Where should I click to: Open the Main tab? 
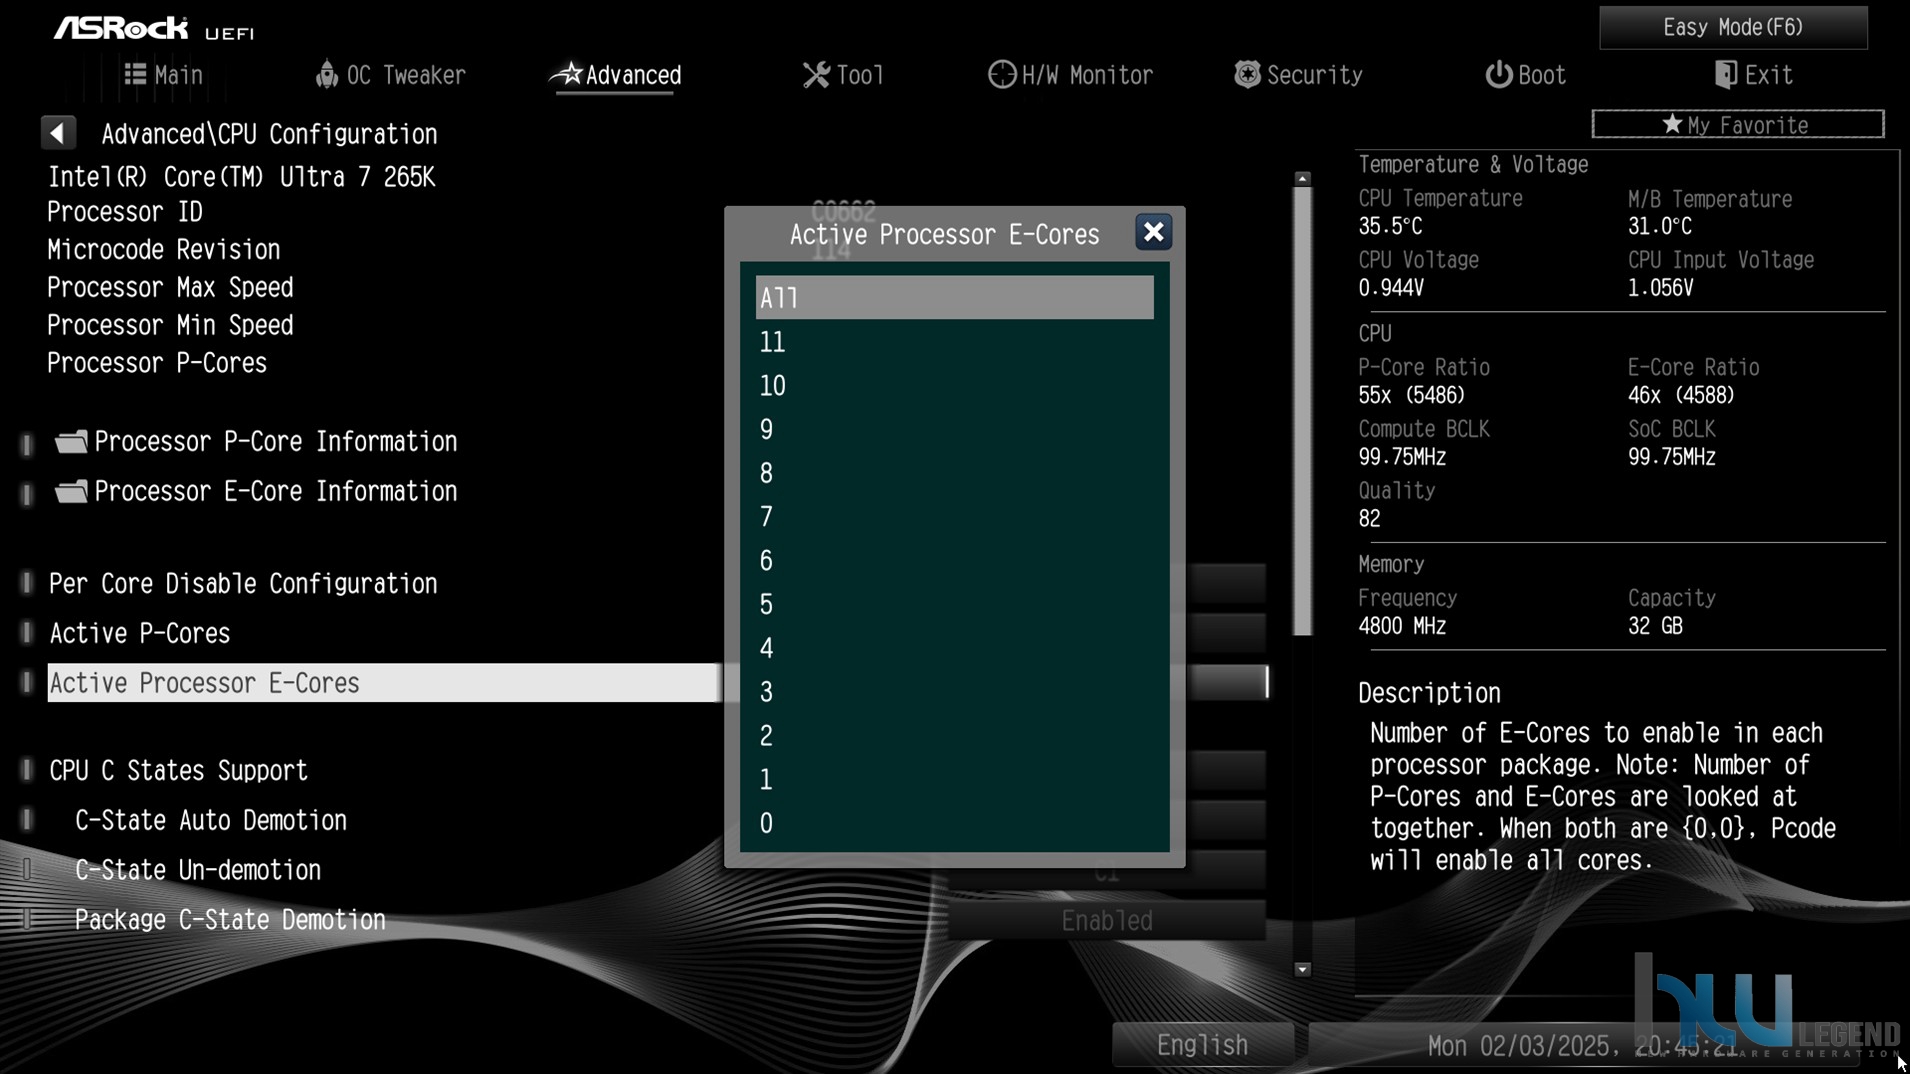(164, 75)
